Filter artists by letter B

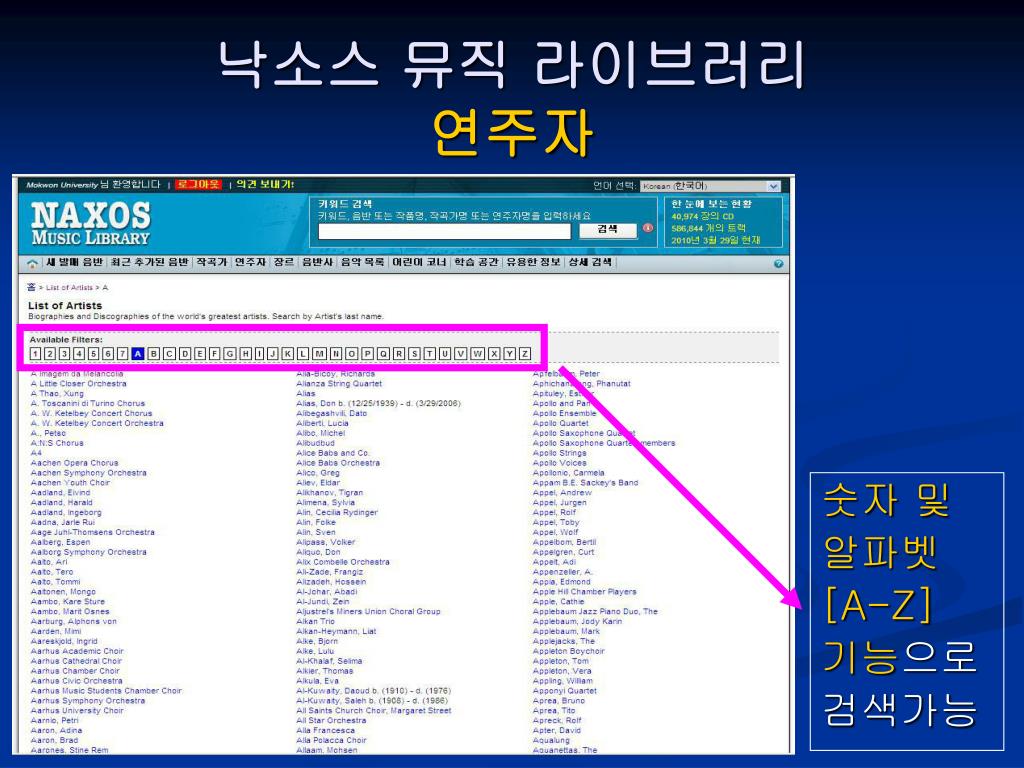(153, 354)
